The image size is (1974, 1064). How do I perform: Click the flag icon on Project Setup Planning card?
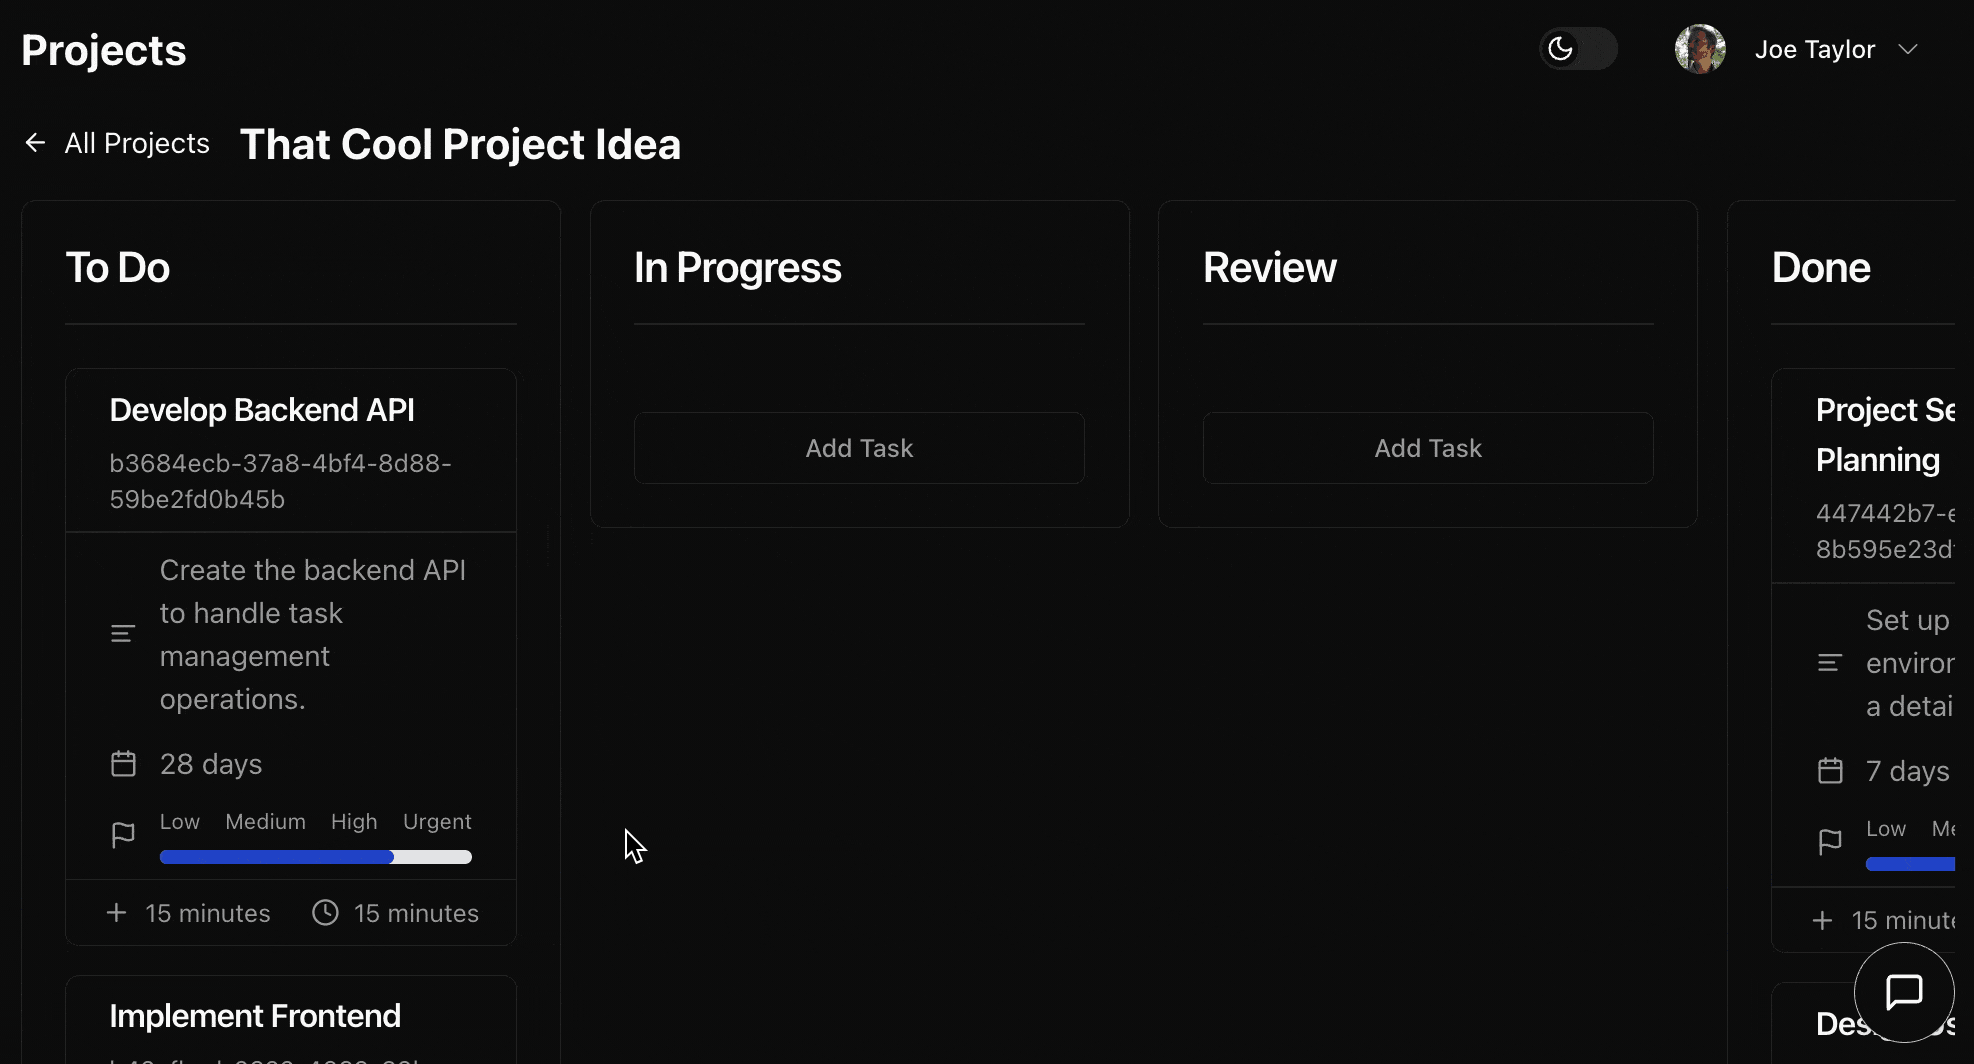tap(1830, 842)
